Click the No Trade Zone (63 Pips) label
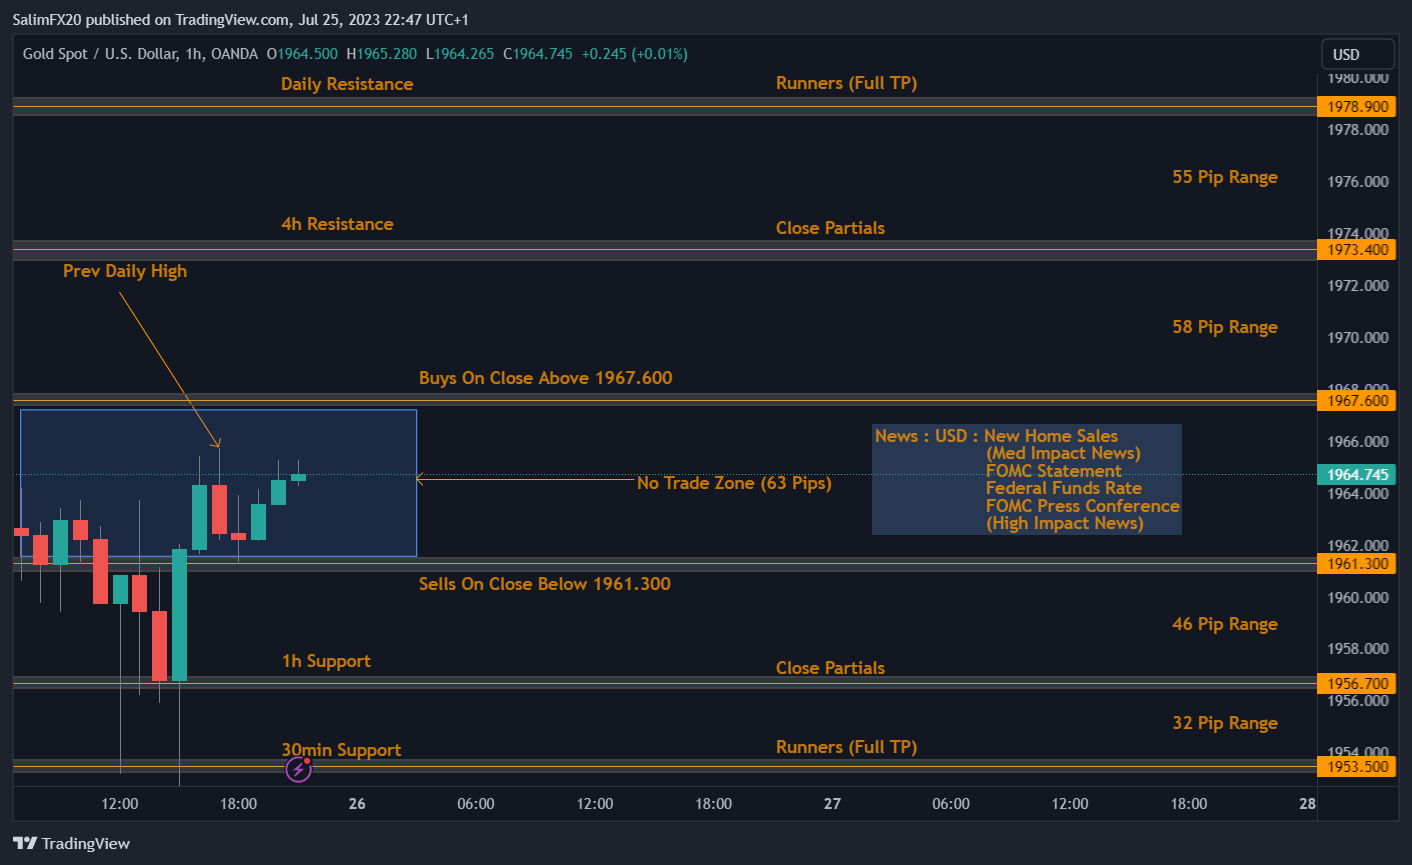The image size is (1412, 865). tap(734, 483)
